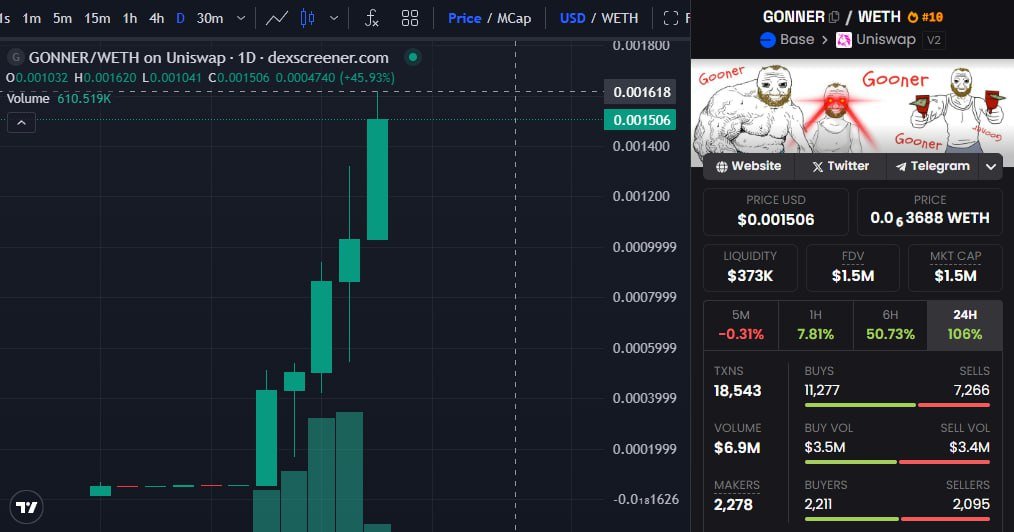Viewport: 1014px width, 532px height.
Task: Open the chart layout grid icon
Action: coord(410,18)
